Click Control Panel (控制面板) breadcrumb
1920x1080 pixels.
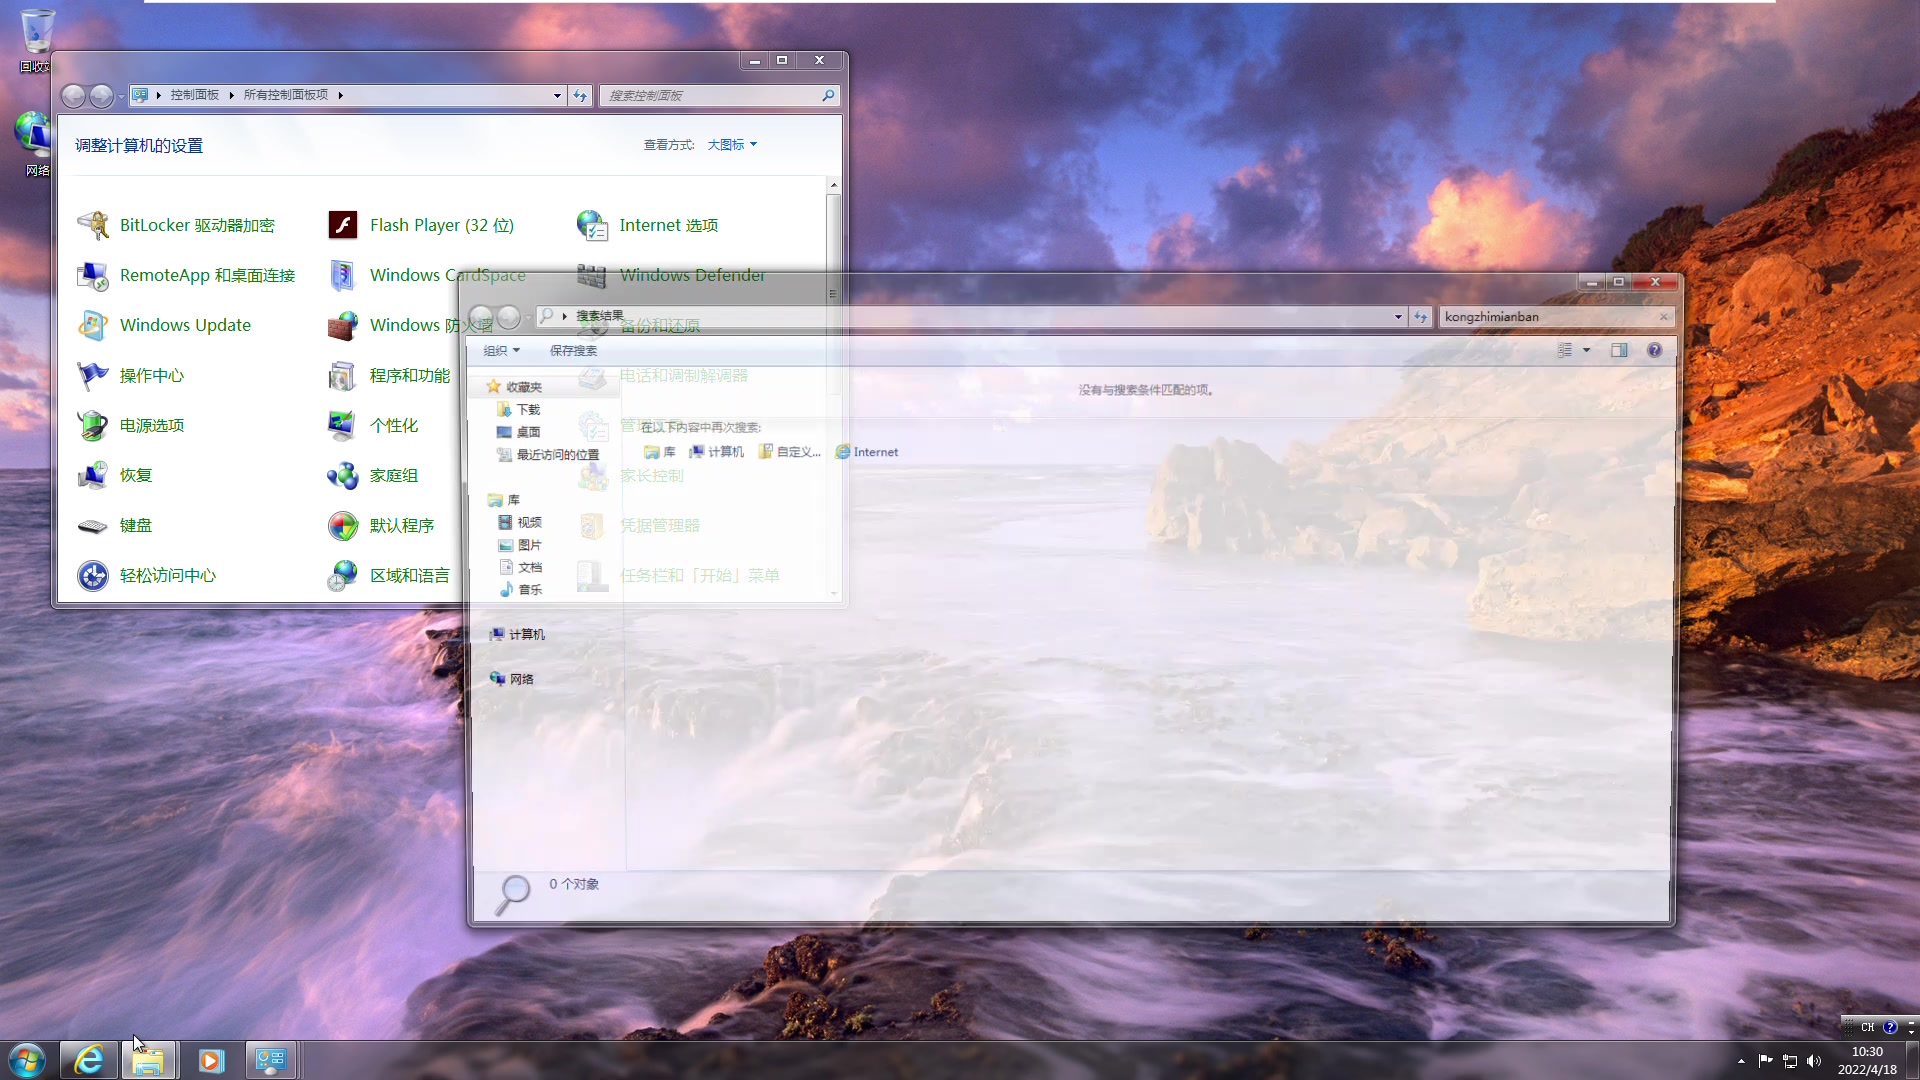tap(194, 95)
